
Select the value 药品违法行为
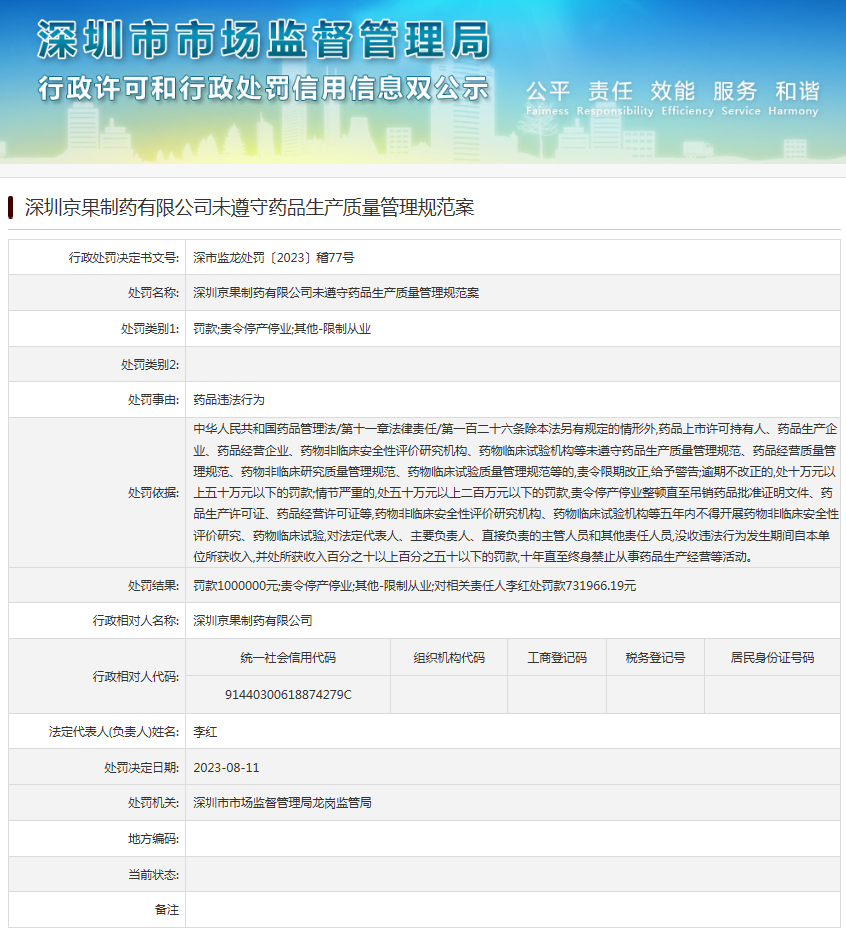pos(229,399)
